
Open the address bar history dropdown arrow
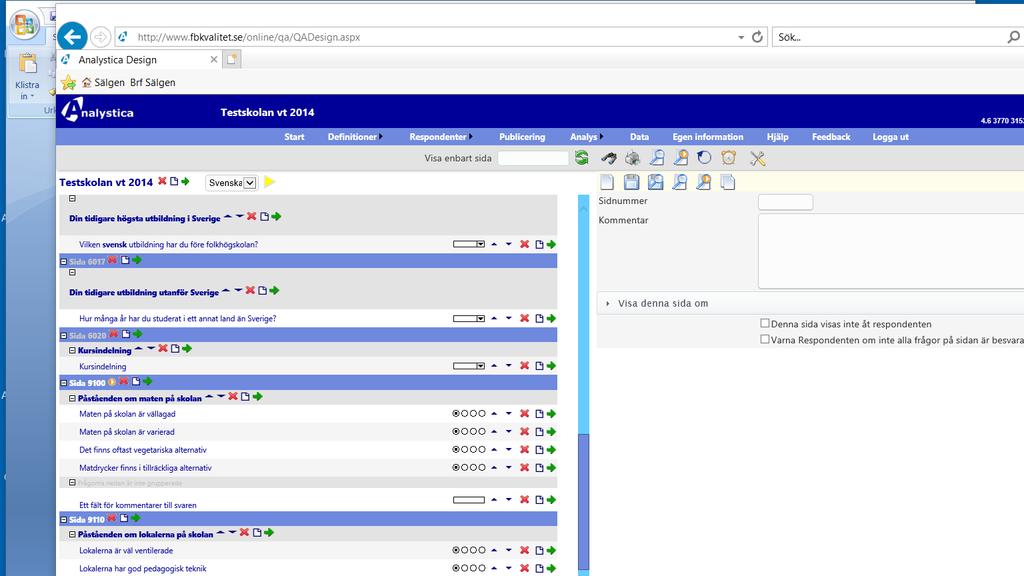click(x=741, y=37)
